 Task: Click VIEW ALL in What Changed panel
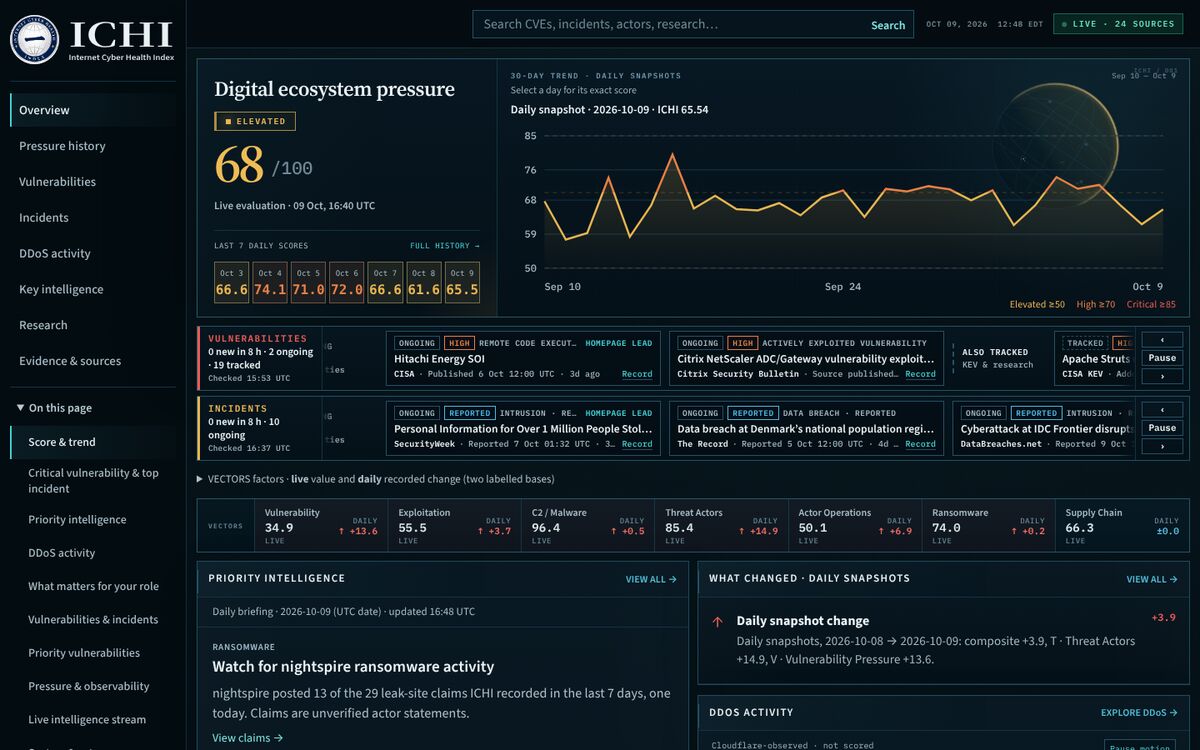1152,579
